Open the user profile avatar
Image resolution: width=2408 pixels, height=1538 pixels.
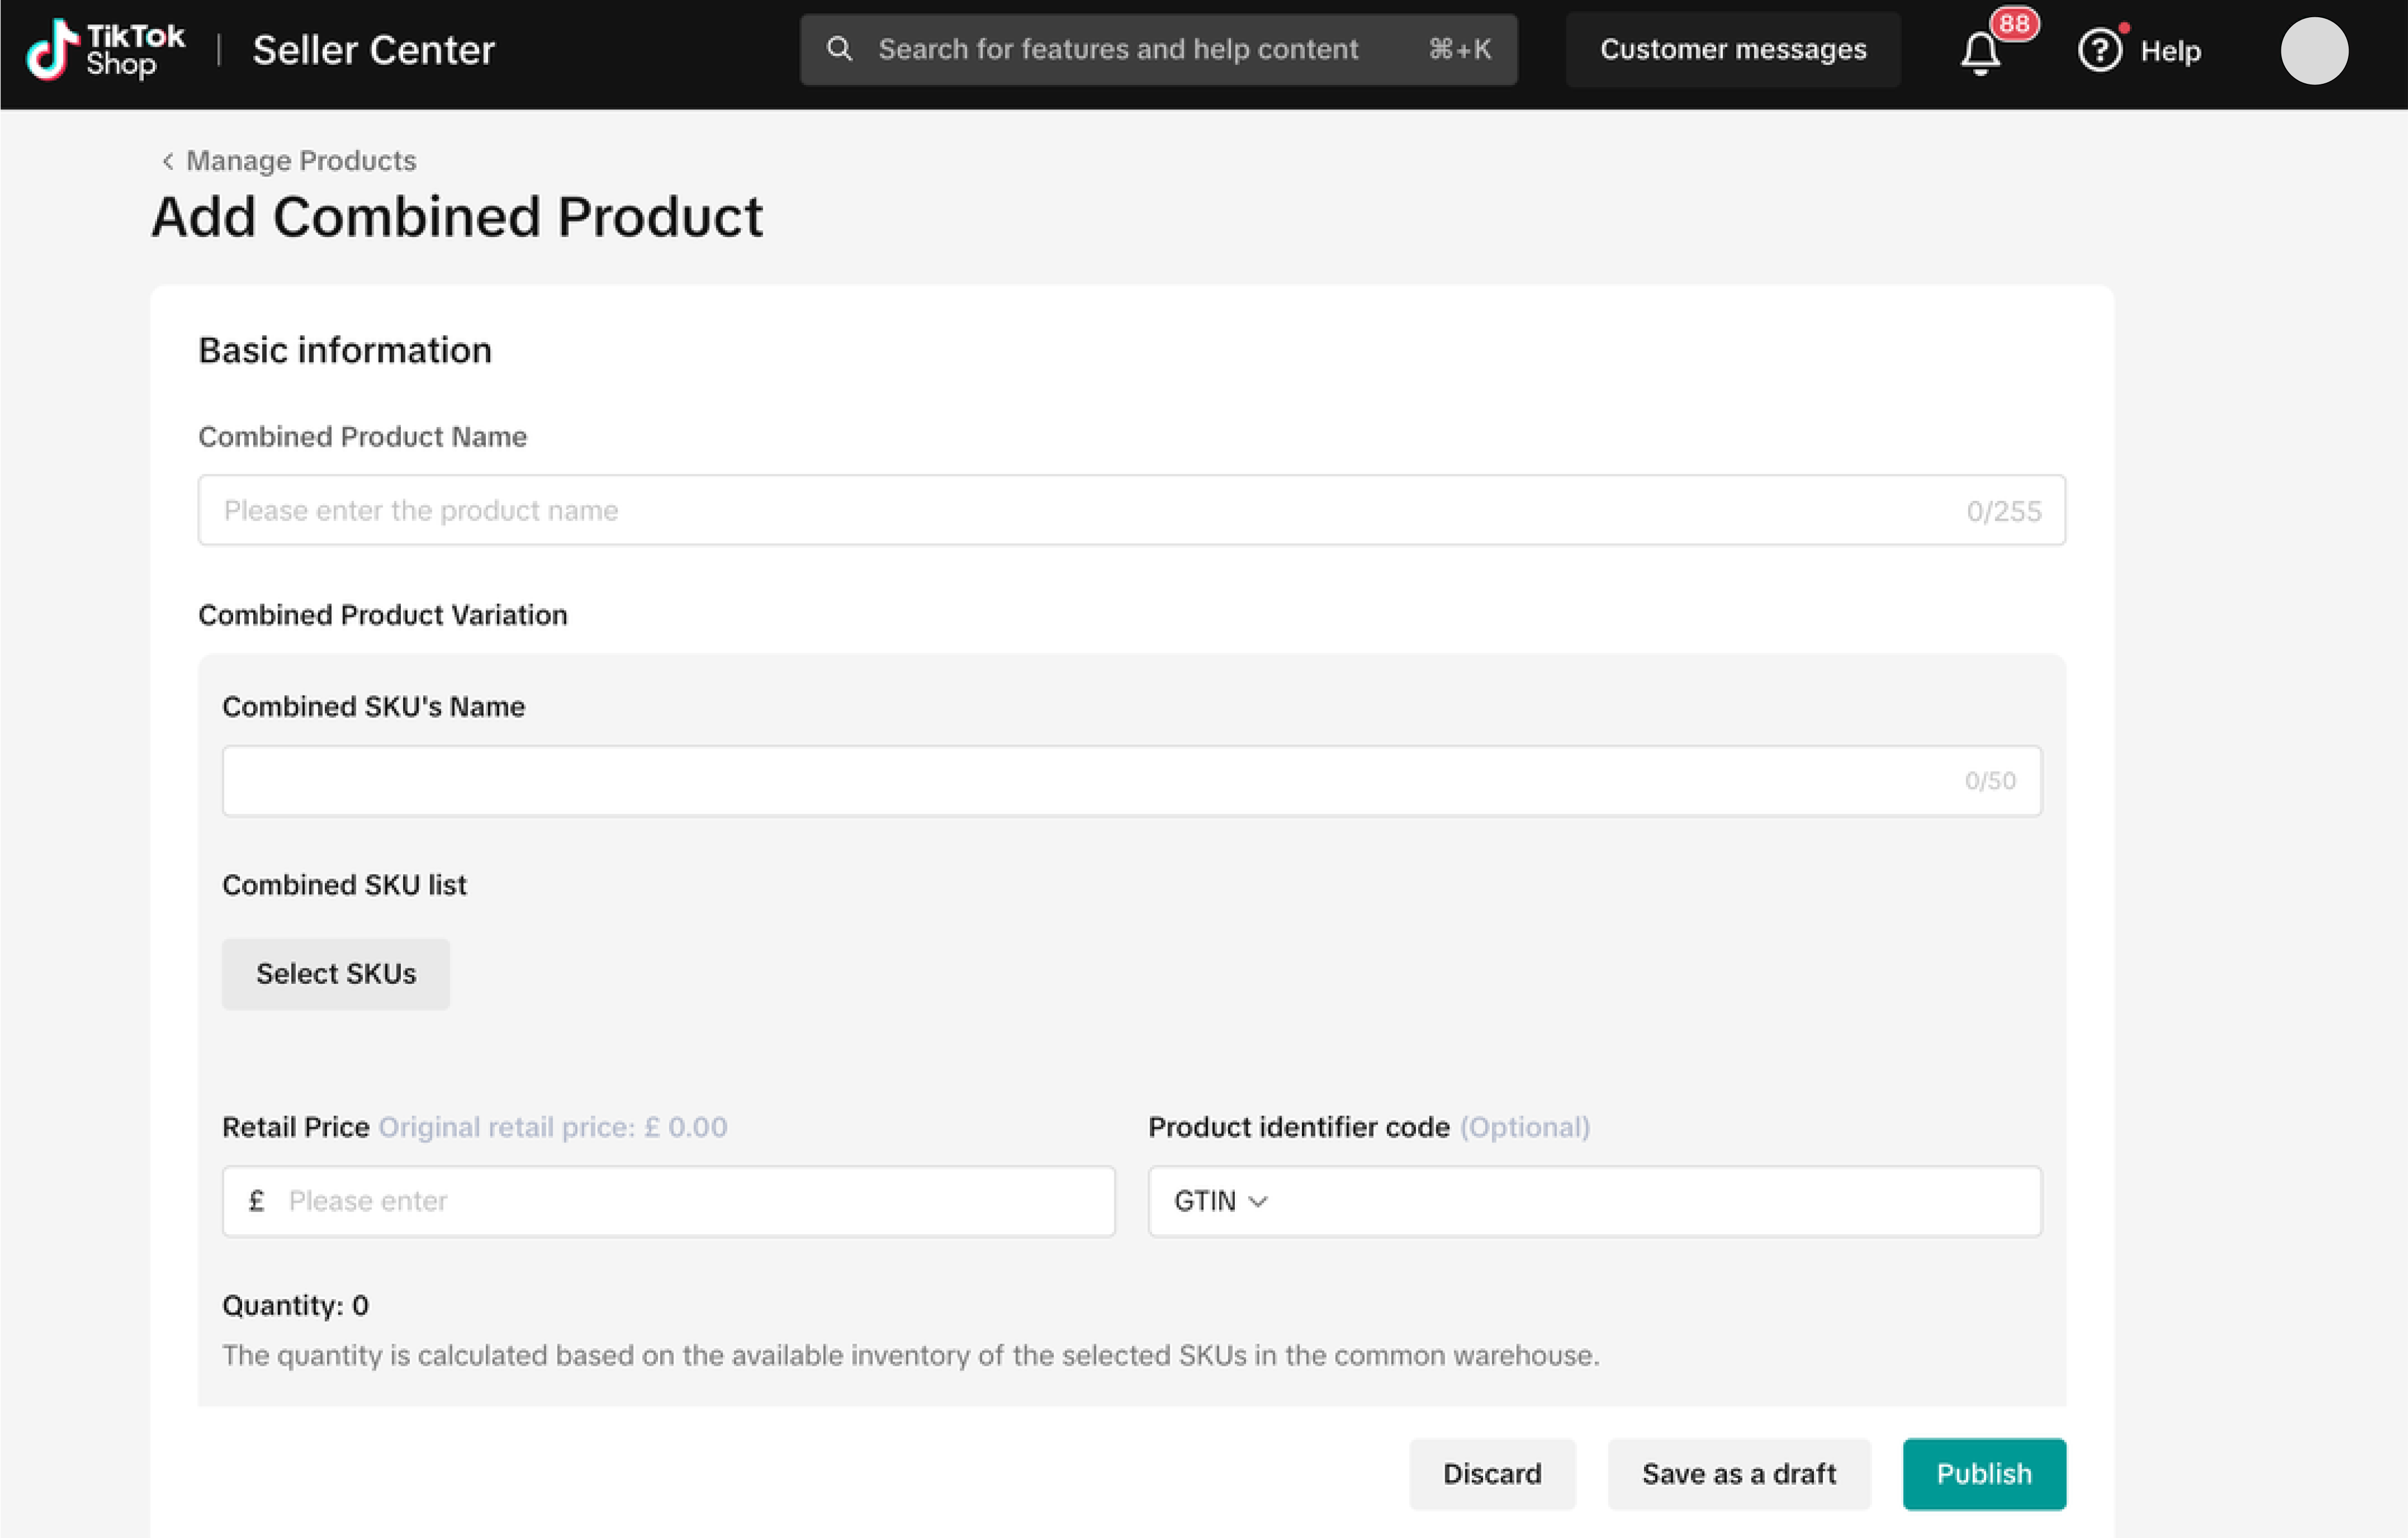[x=2314, y=51]
